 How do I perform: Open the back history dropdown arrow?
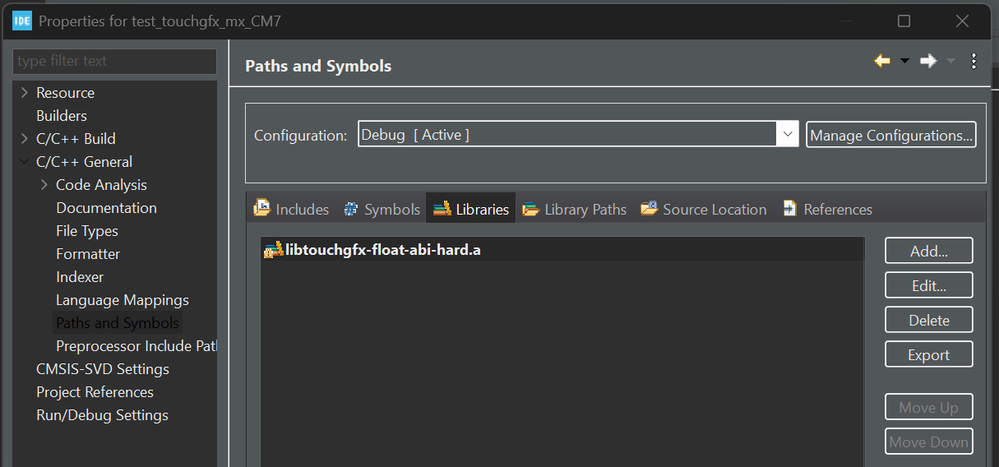click(904, 62)
